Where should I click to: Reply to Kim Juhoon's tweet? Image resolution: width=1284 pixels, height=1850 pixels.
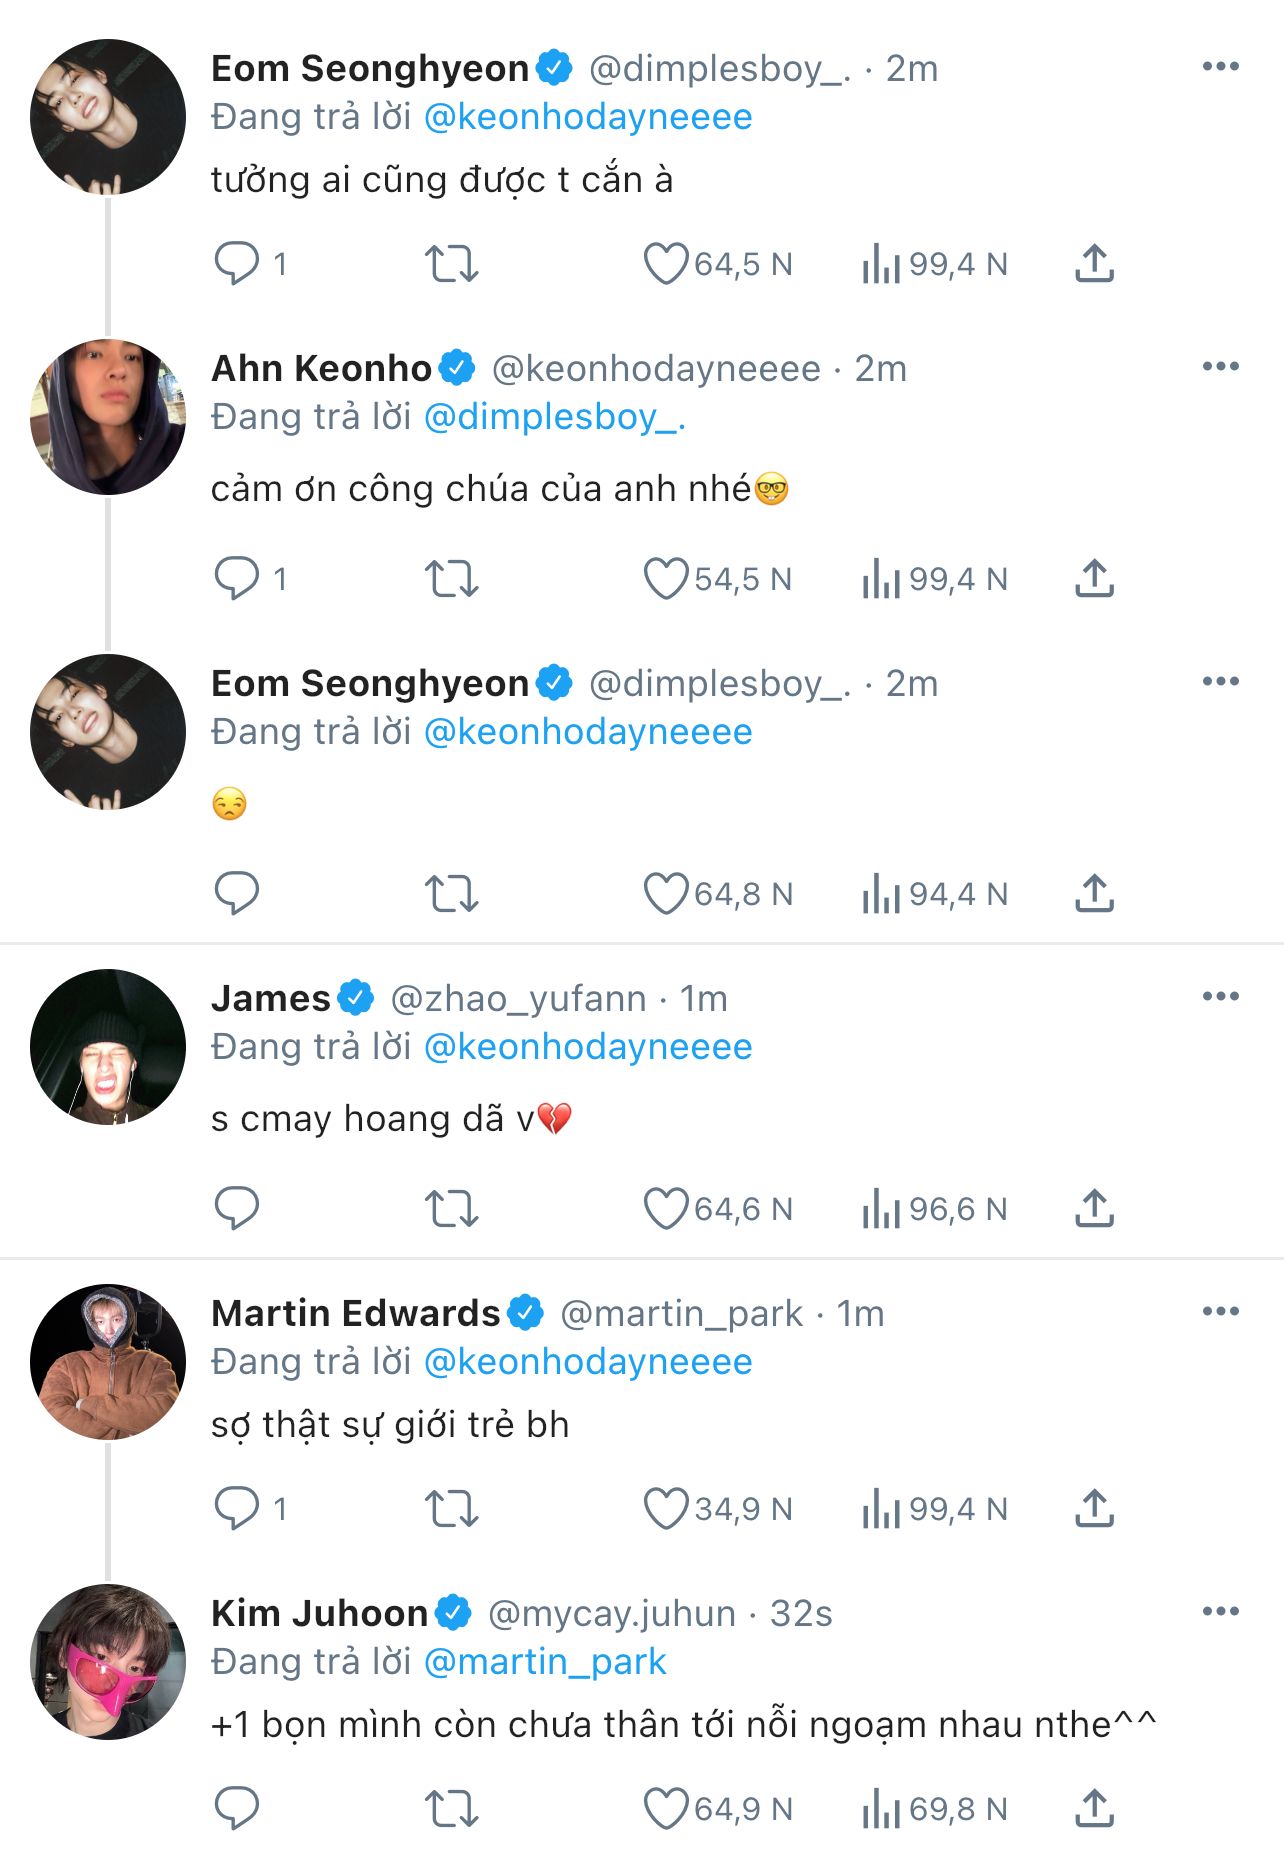coord(237,1809)
